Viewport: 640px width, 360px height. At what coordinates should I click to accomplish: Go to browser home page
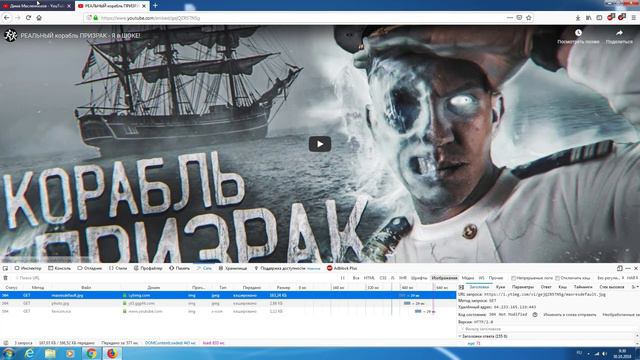(39, 18)
